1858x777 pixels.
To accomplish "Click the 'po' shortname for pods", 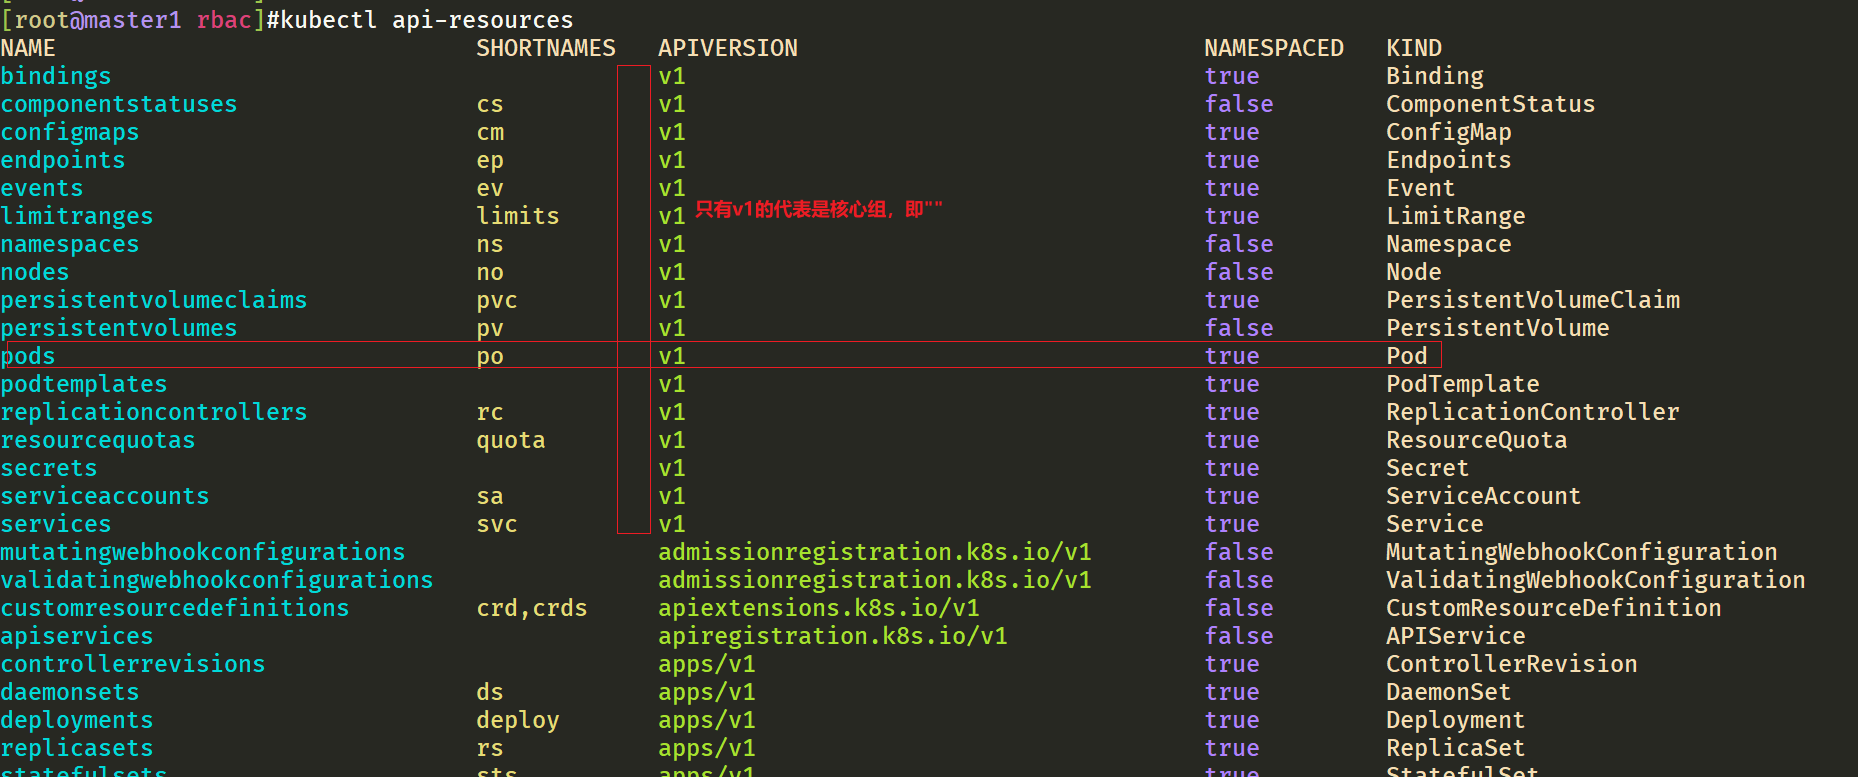I will pos(490,356).
